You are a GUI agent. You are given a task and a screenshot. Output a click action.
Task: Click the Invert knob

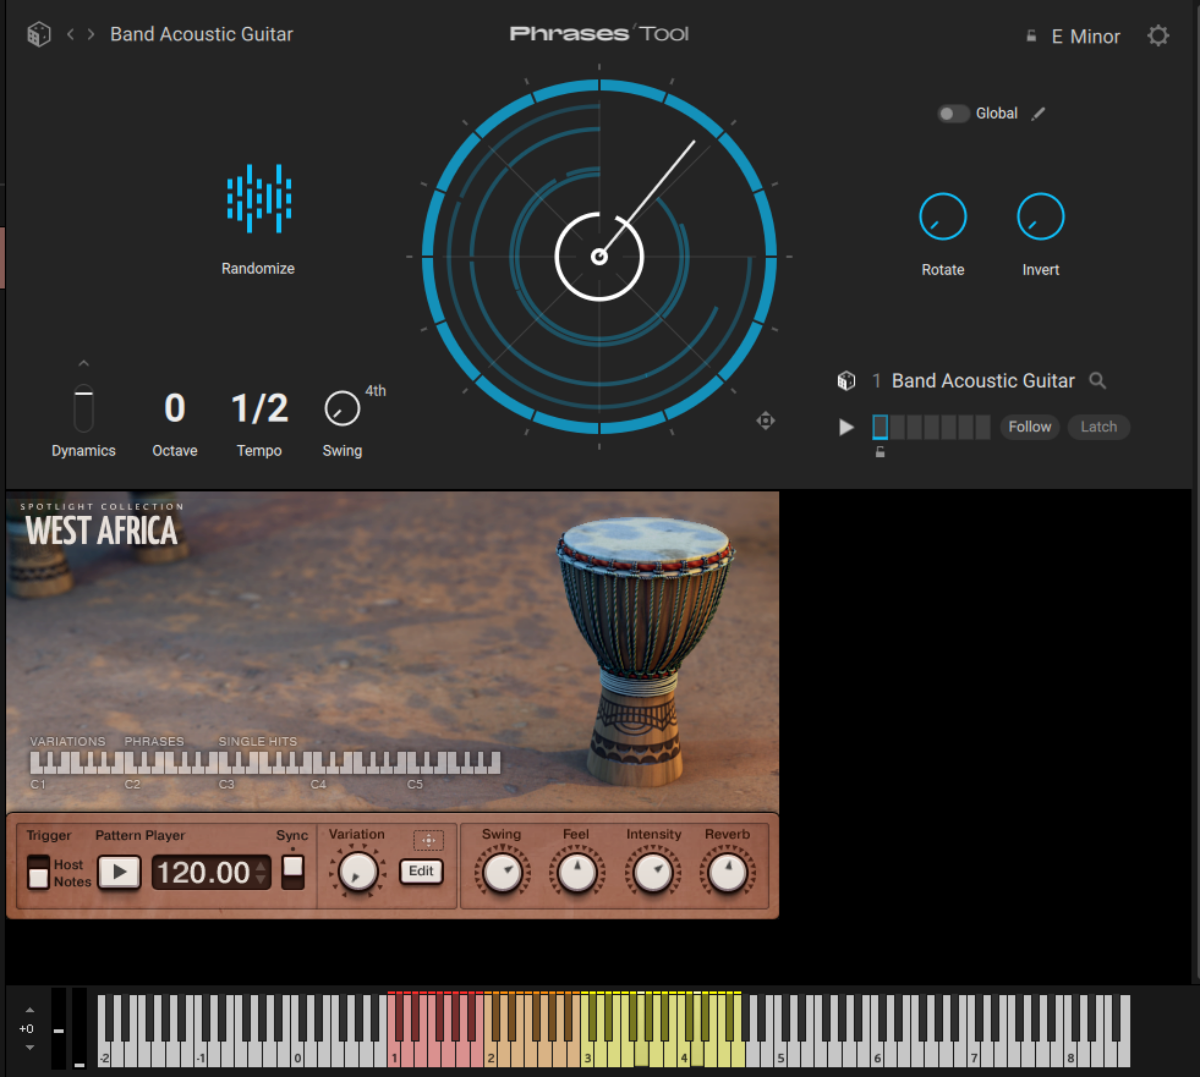coord(1041,216)
